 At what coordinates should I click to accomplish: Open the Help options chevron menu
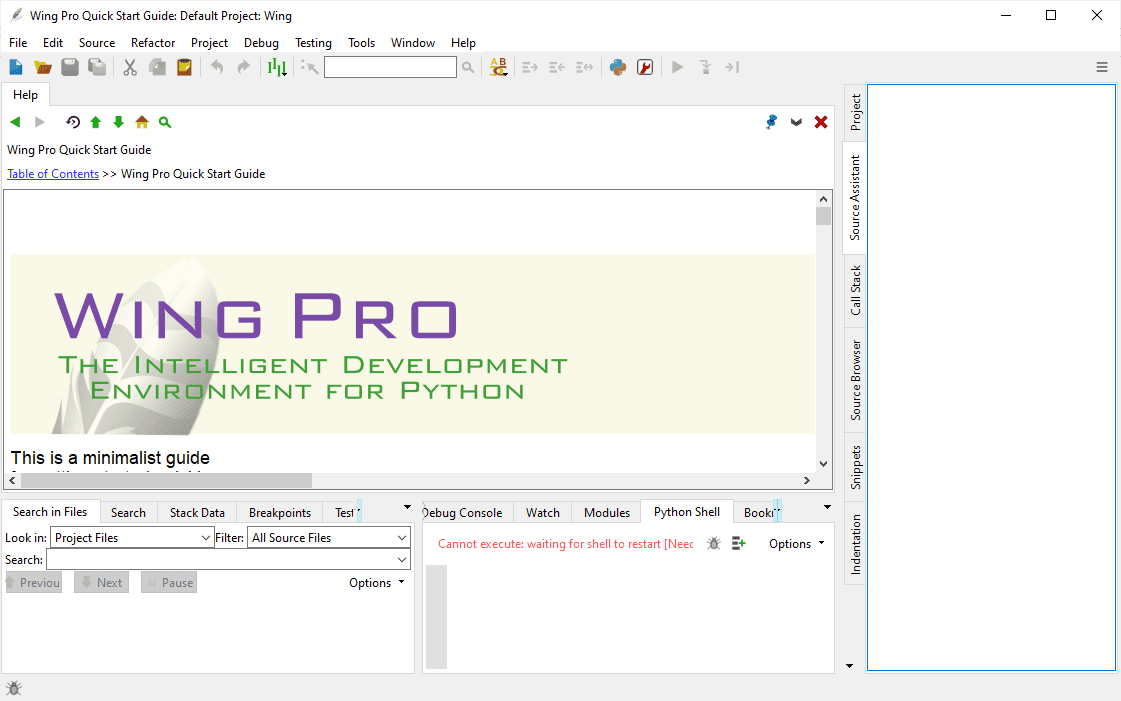(x=796, y=122)
